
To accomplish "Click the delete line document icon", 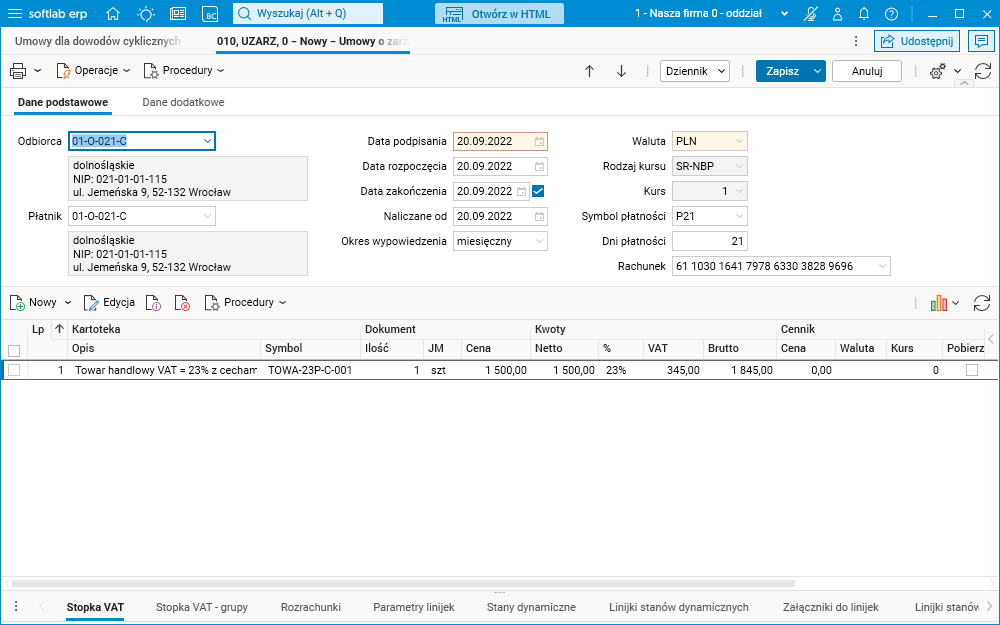I will pos(182,302).
